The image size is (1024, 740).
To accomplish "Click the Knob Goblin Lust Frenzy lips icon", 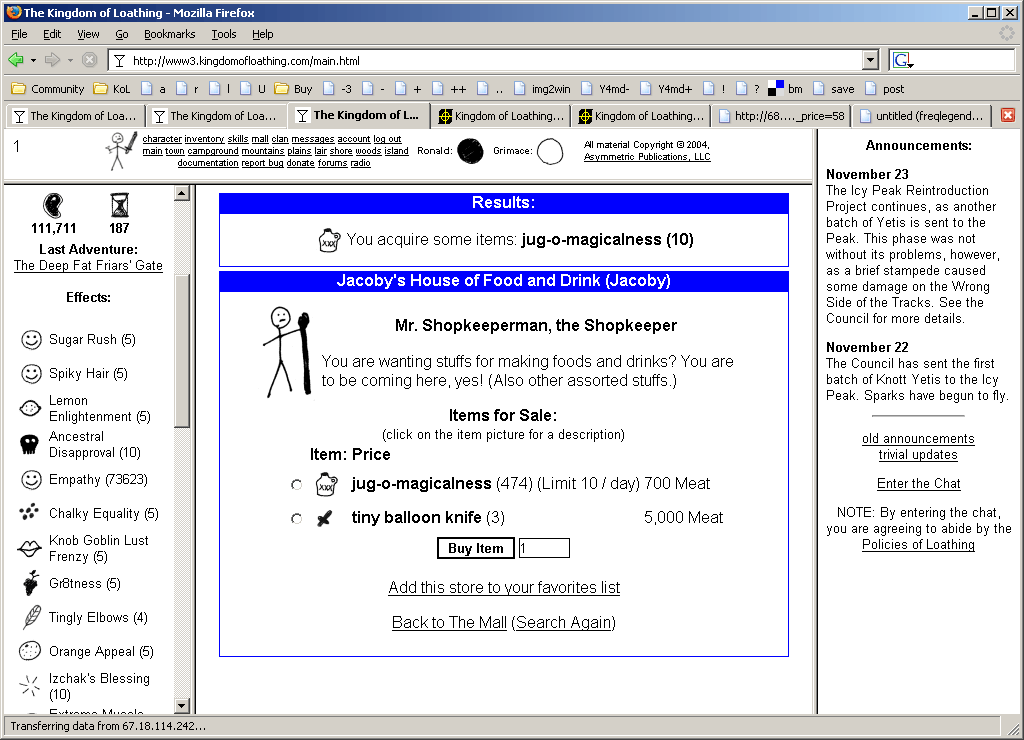I will (29, 549).
